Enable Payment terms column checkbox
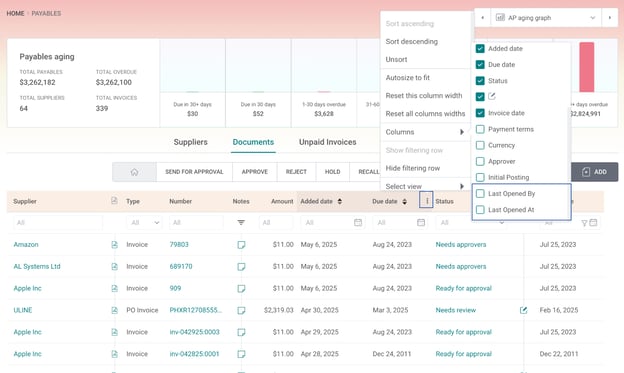This screenshot has width=624, height=373. pyautogui.click(x=480, y=129)
